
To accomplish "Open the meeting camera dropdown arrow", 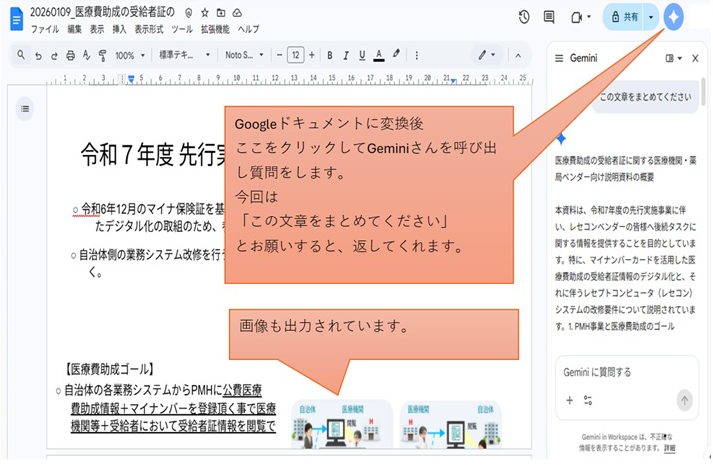I will 589,17.
